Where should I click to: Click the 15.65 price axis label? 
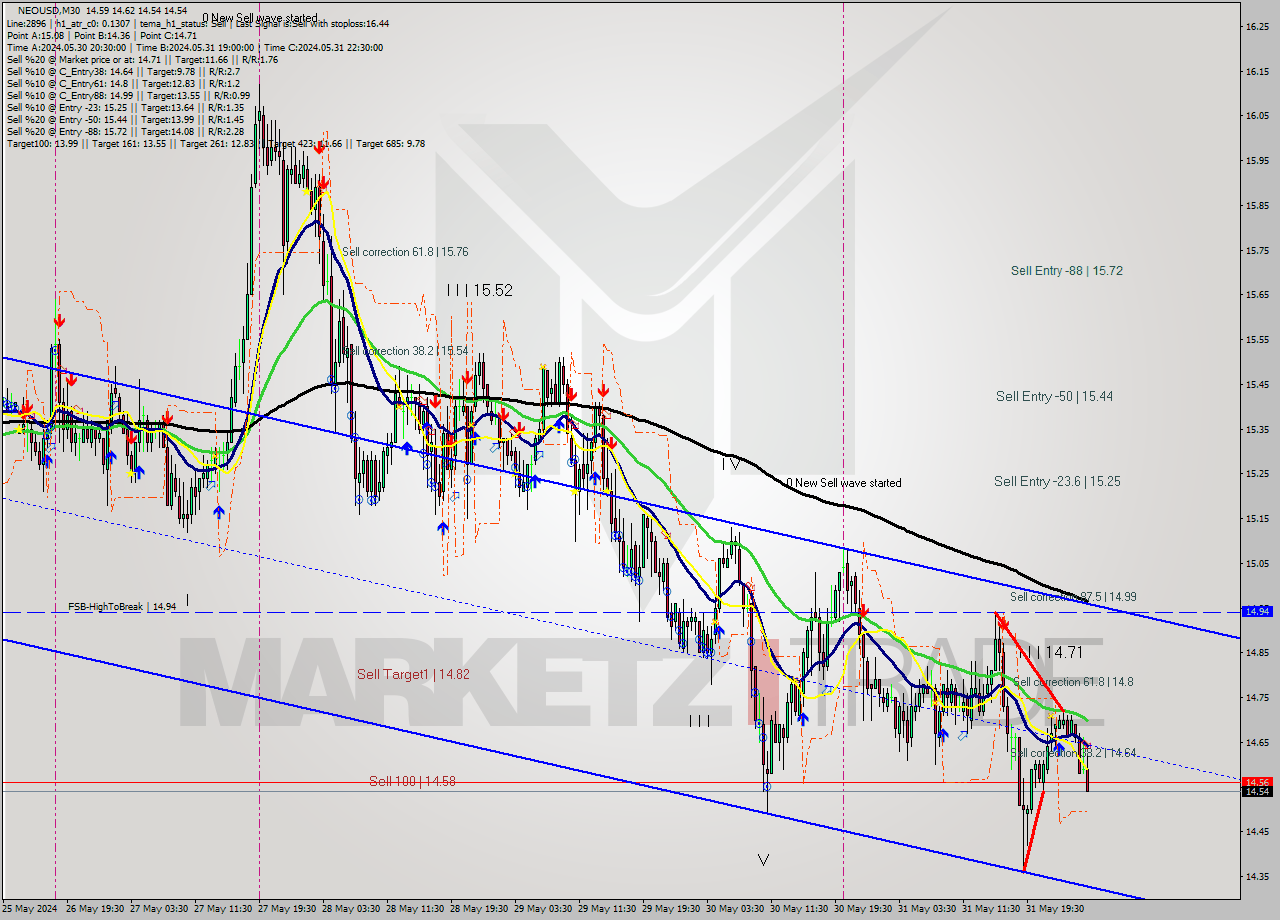[x=1257, y=295]
